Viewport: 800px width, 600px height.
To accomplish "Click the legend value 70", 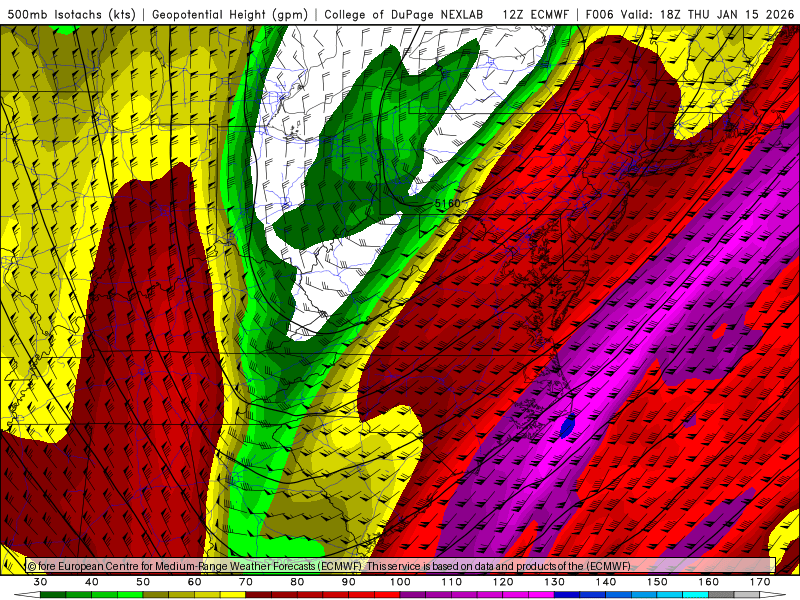I will 246,582.
